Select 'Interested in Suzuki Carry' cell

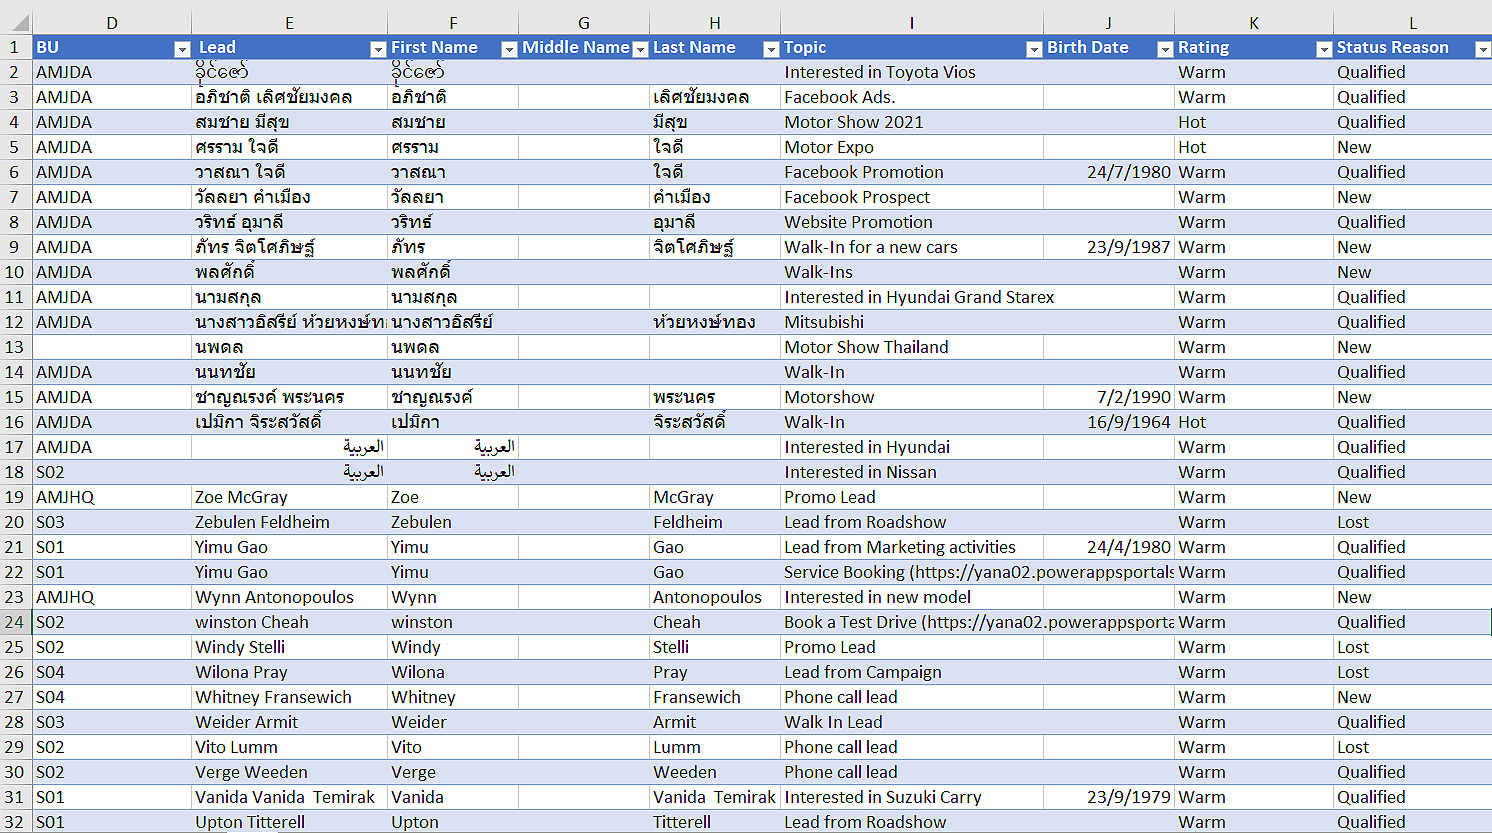click(911, 797)
